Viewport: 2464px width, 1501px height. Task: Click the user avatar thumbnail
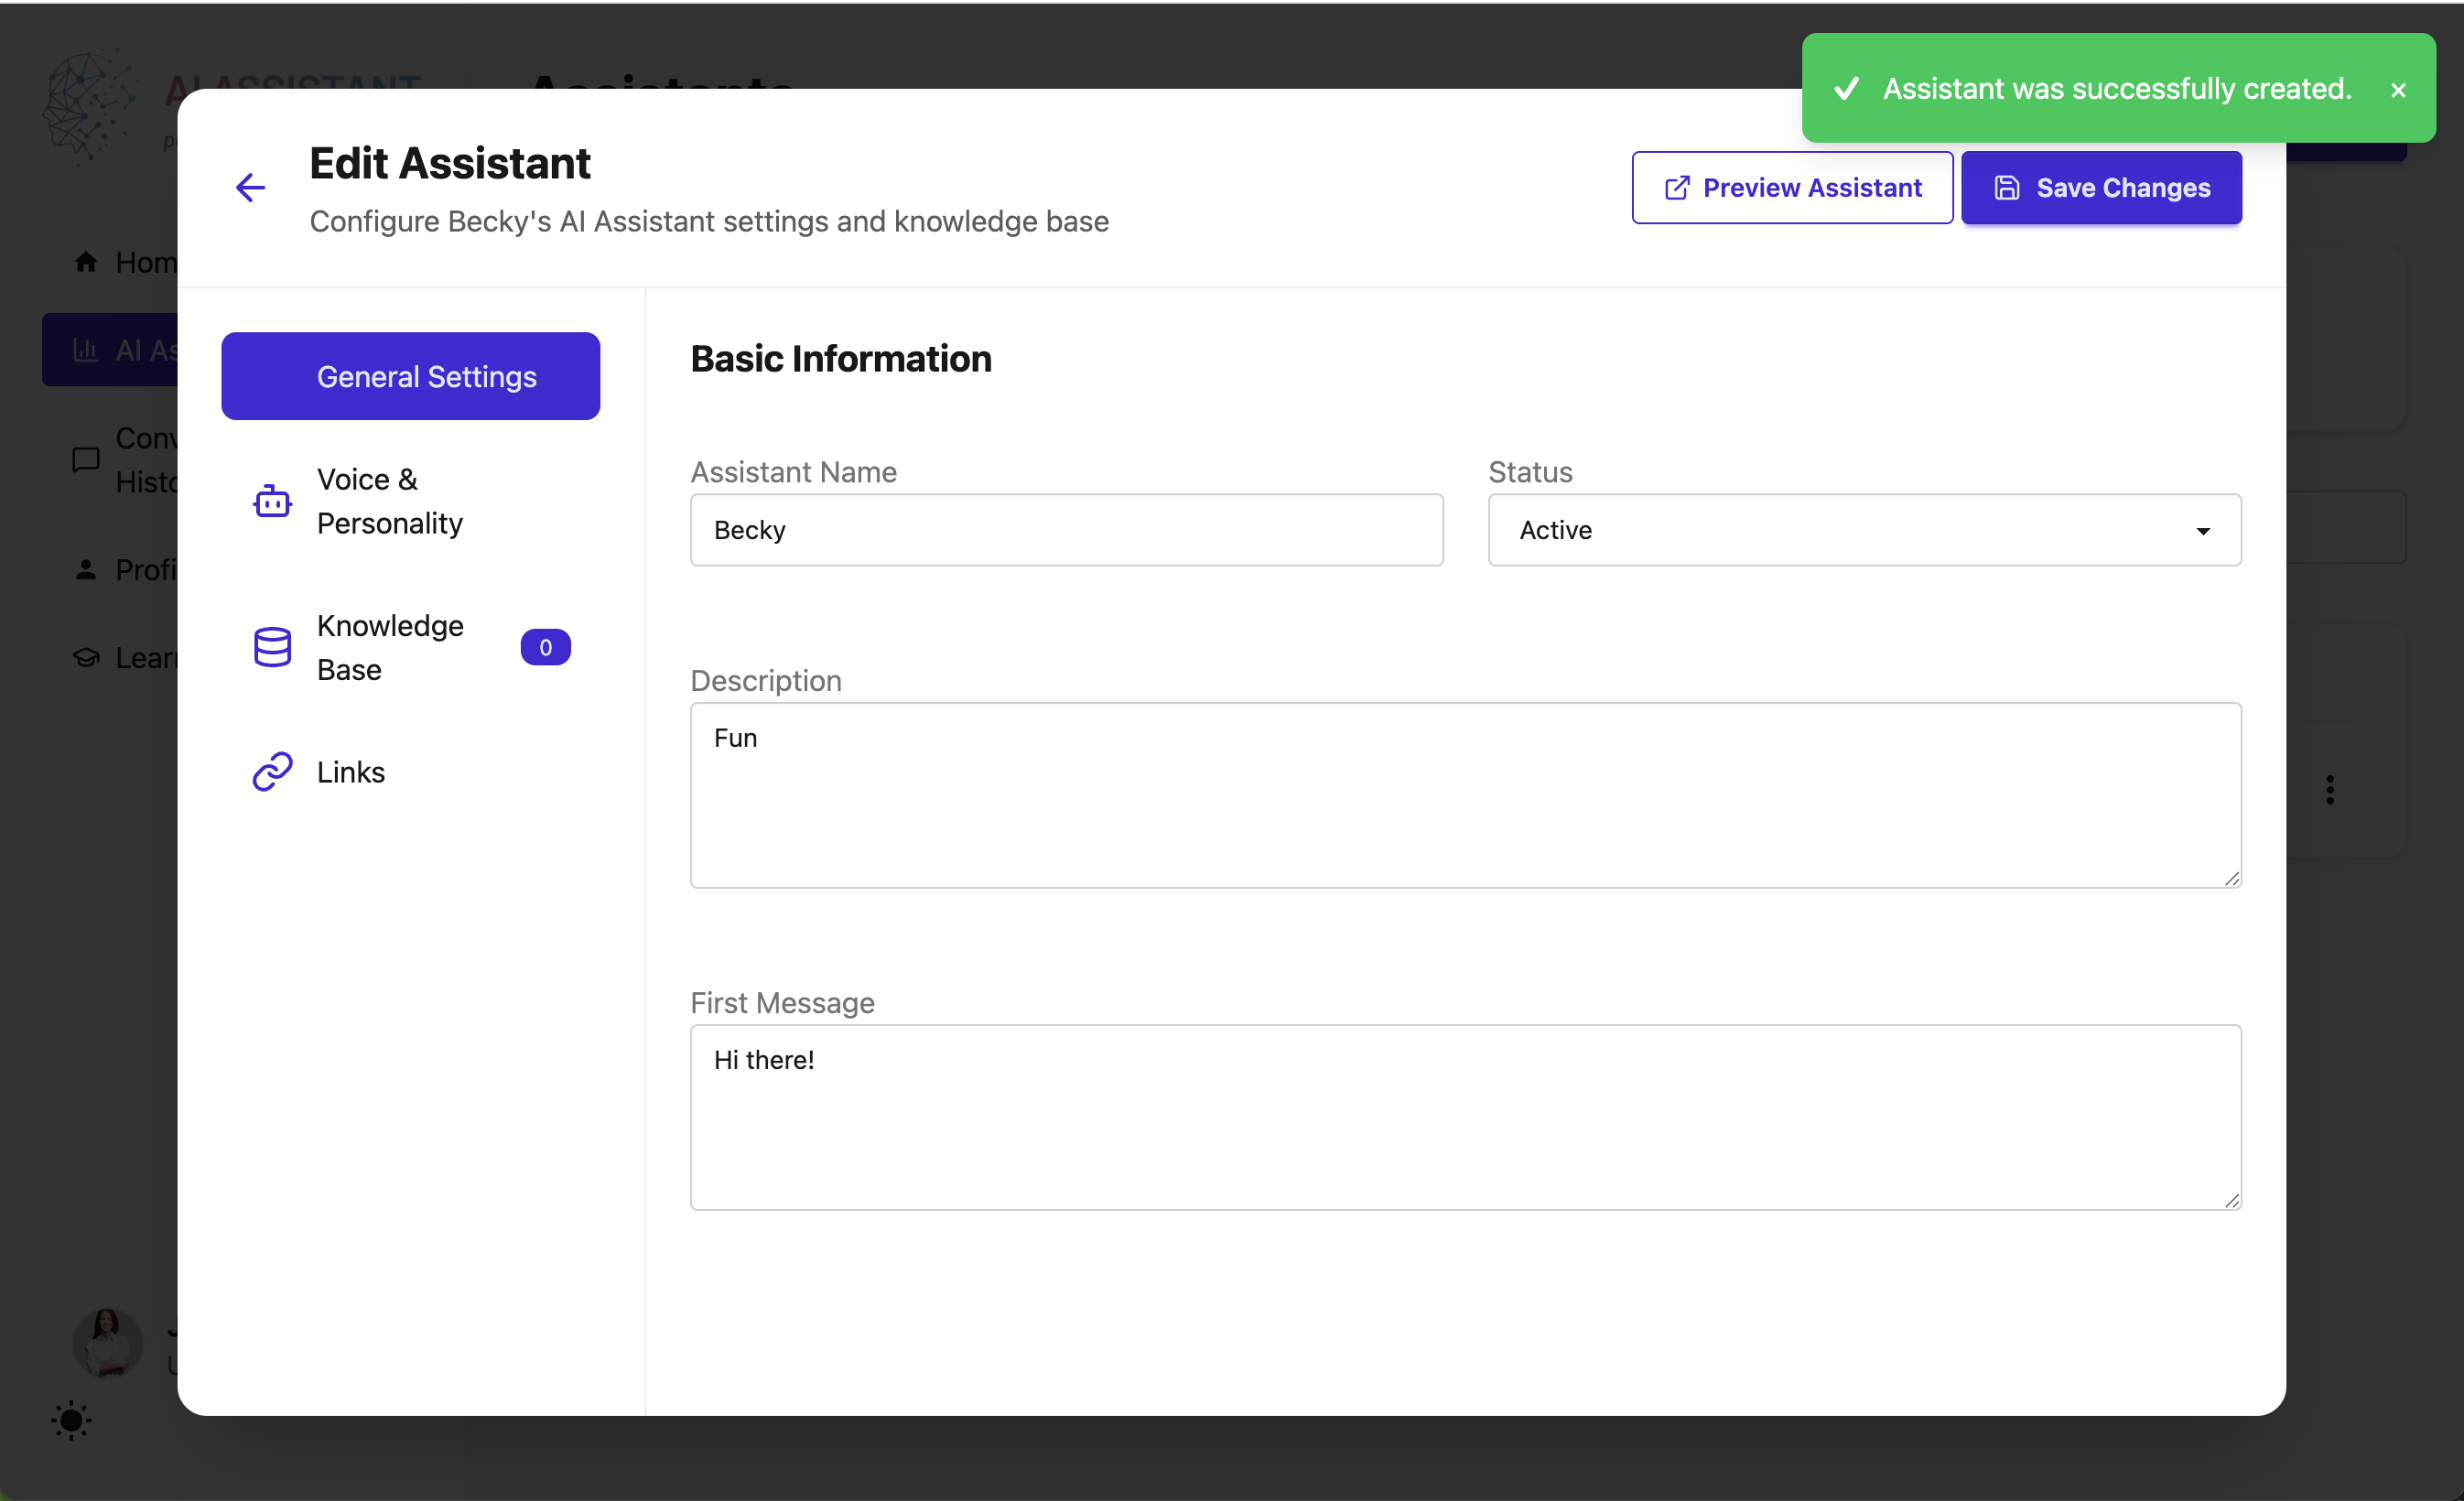[108, 1342]
